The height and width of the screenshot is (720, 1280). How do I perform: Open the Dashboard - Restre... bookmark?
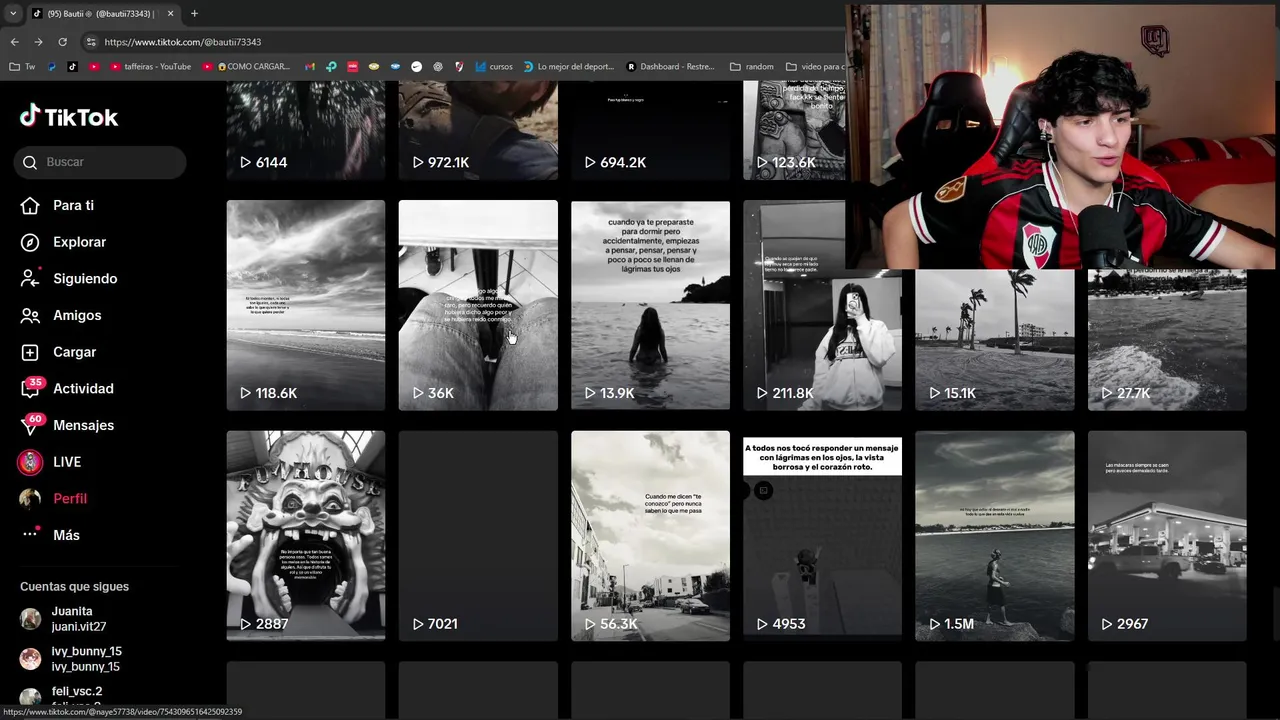pyautogui.click(x=671, y=67)
